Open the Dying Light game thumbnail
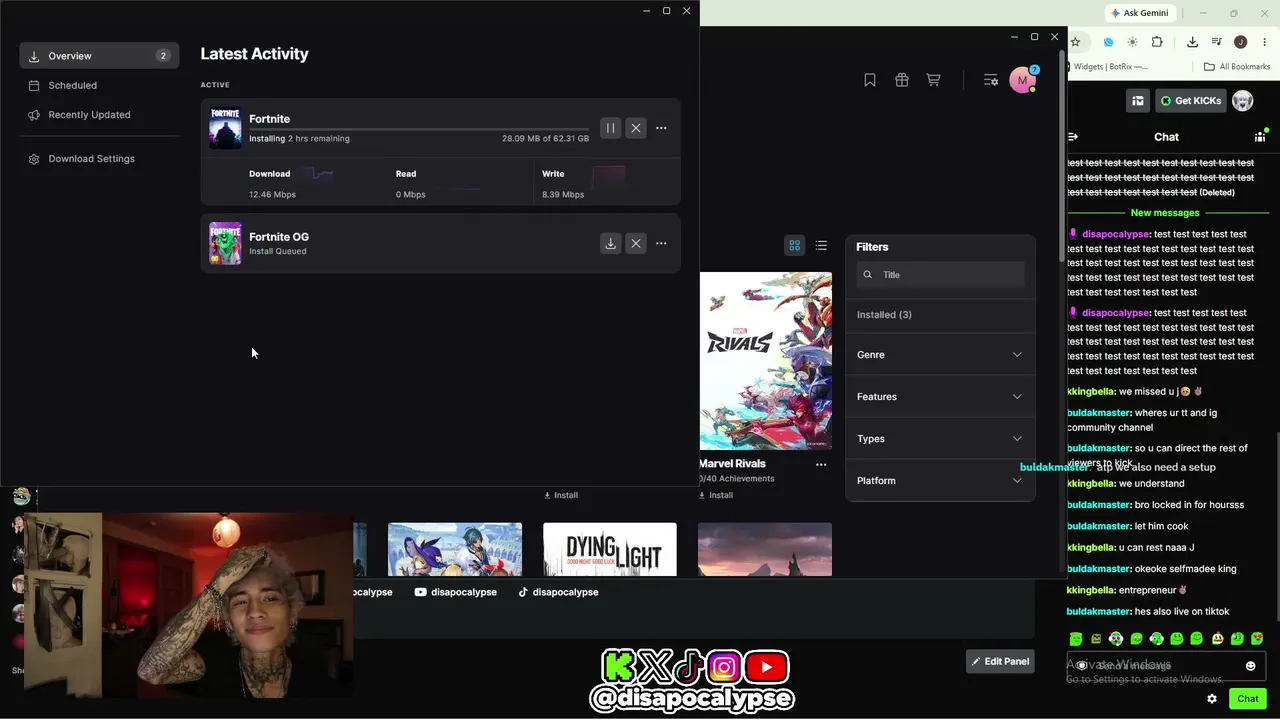The image size is (1280, 720). 610,550
